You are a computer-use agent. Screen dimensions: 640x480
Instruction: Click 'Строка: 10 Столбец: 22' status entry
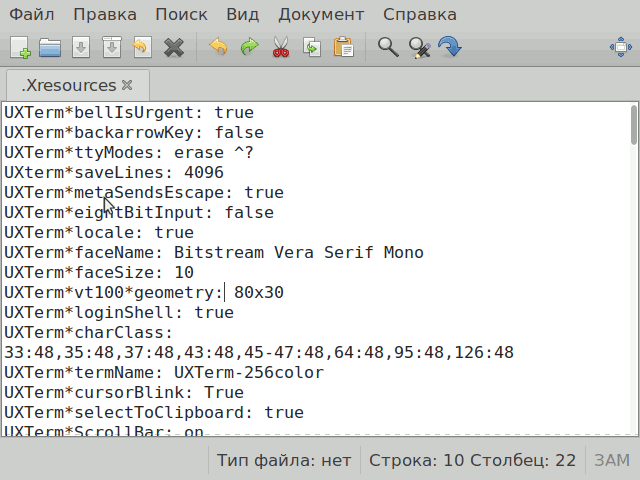click(x=473, y=460)
